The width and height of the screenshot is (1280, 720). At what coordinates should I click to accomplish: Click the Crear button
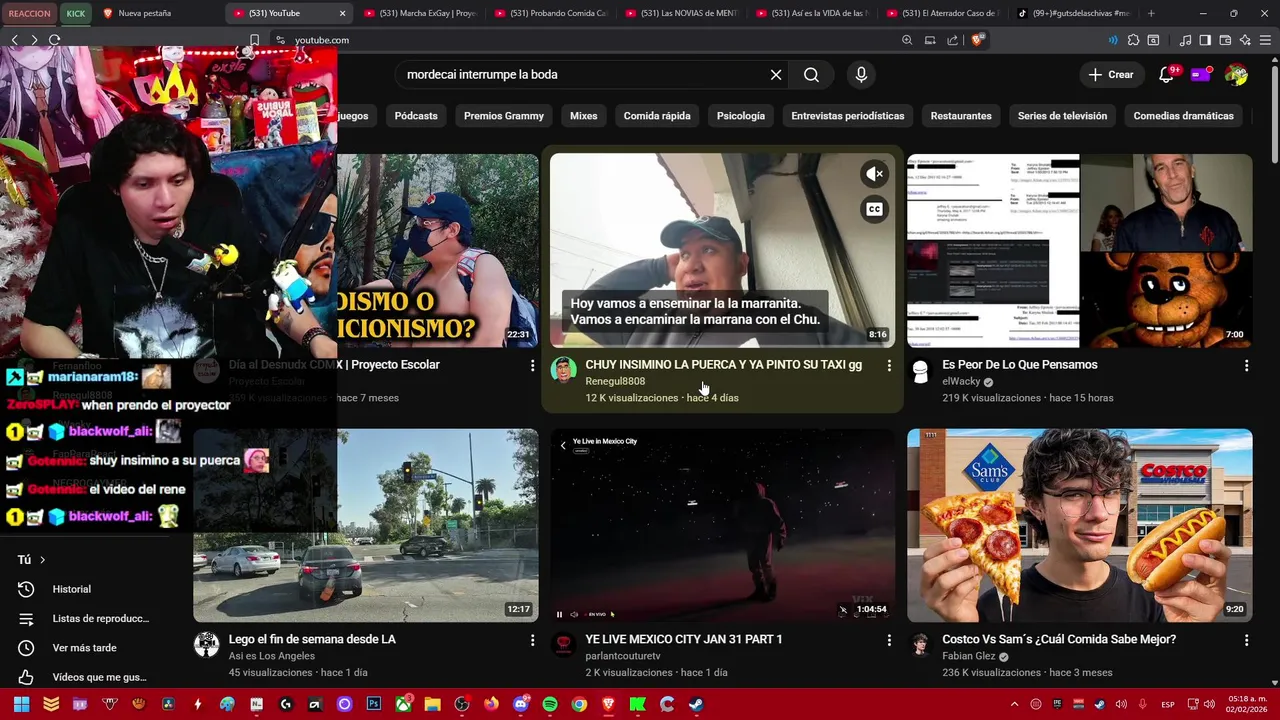(x=1111, y=75)
